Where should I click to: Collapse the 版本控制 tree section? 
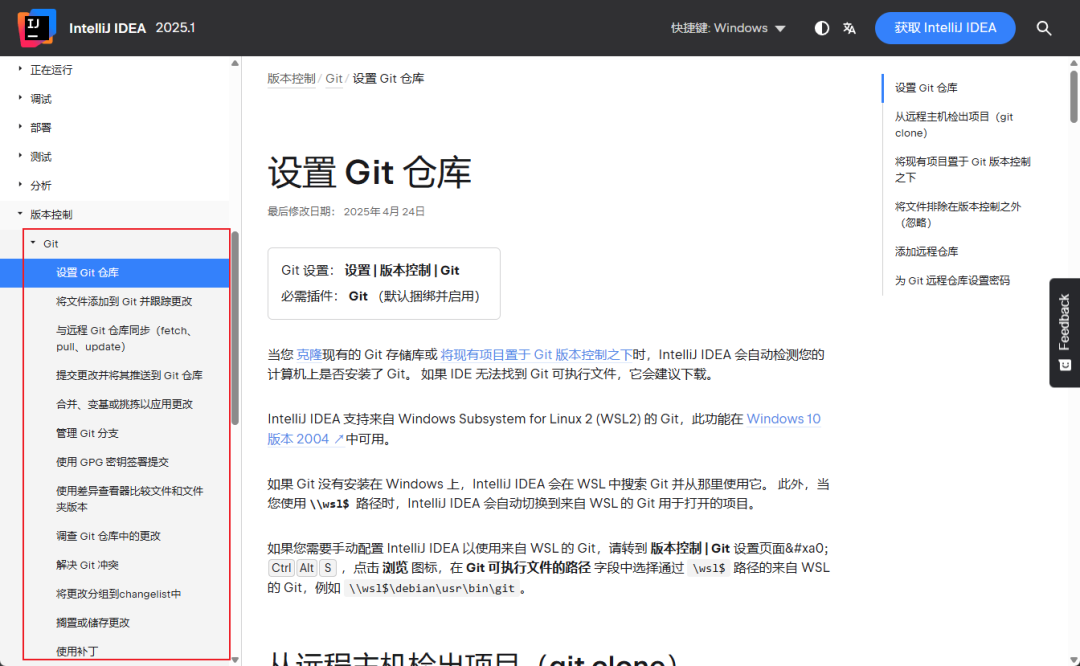pyautogui.click(x=20, y=214)
